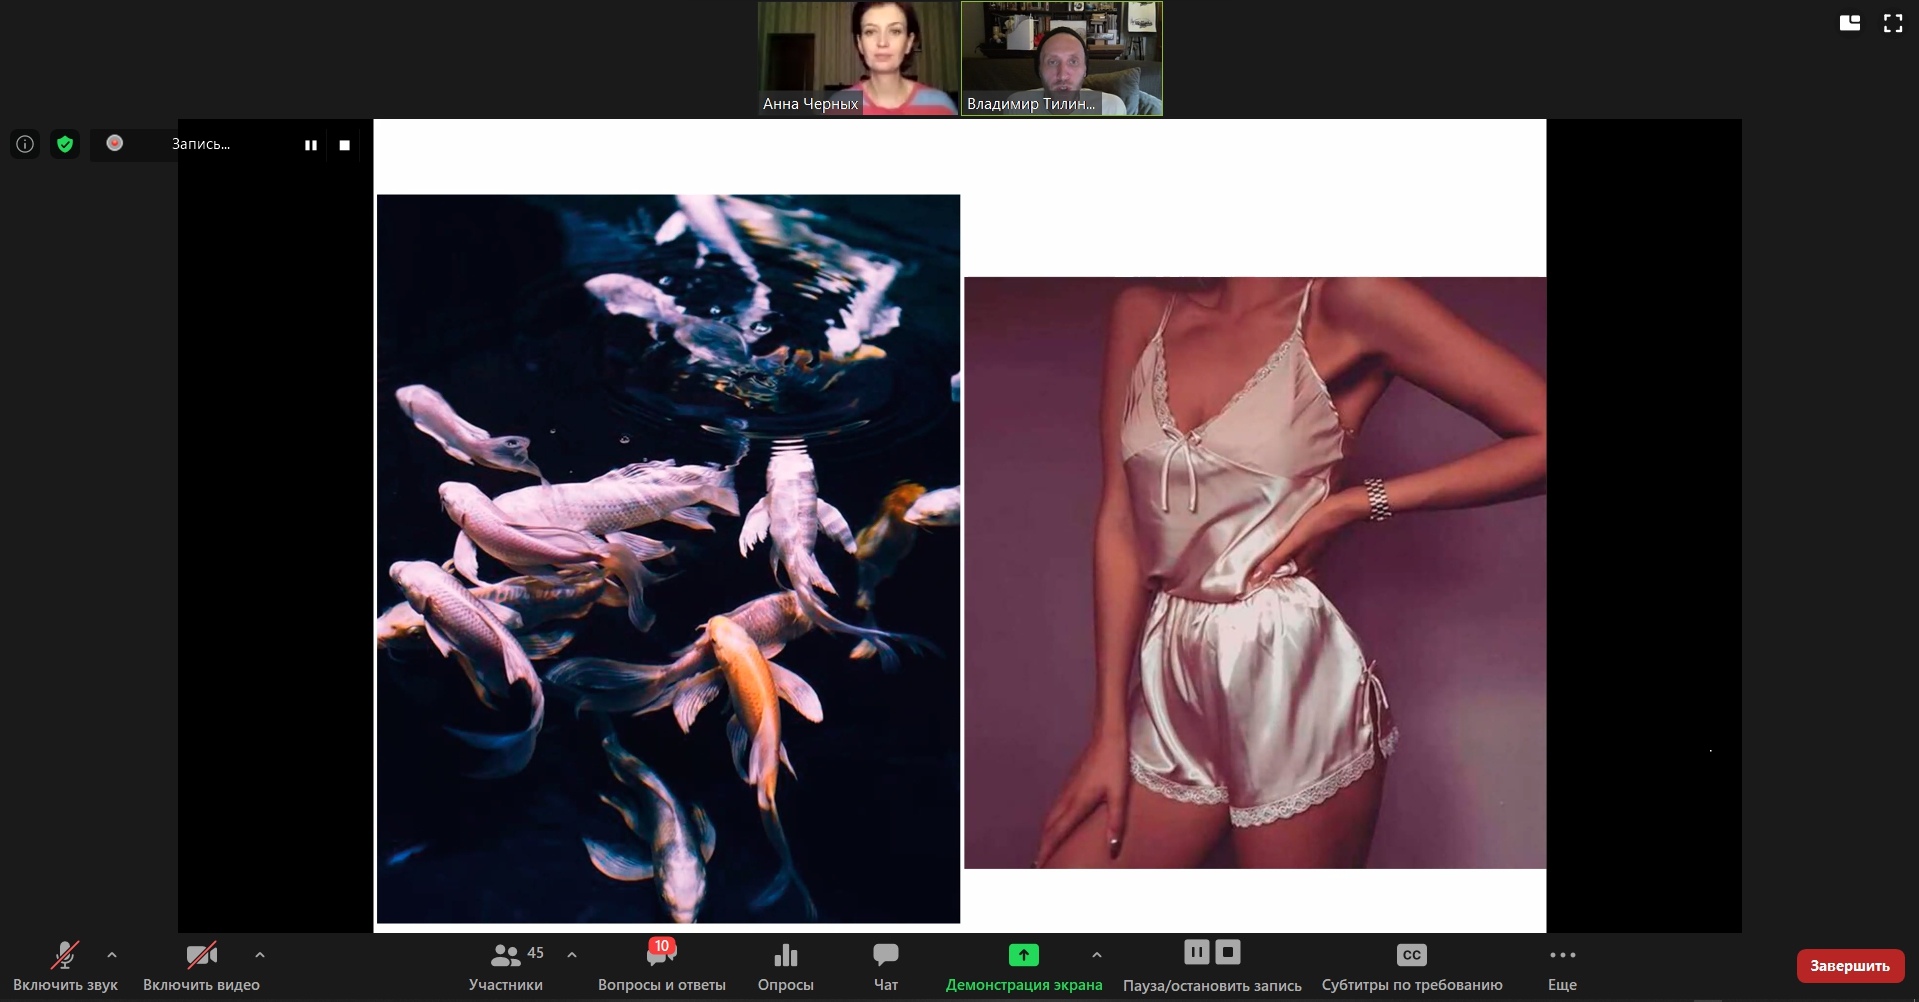Click the meeting info icon
Viewport: 1919px width, 1002px height.
pyautogui.click(x=25, y=144)
